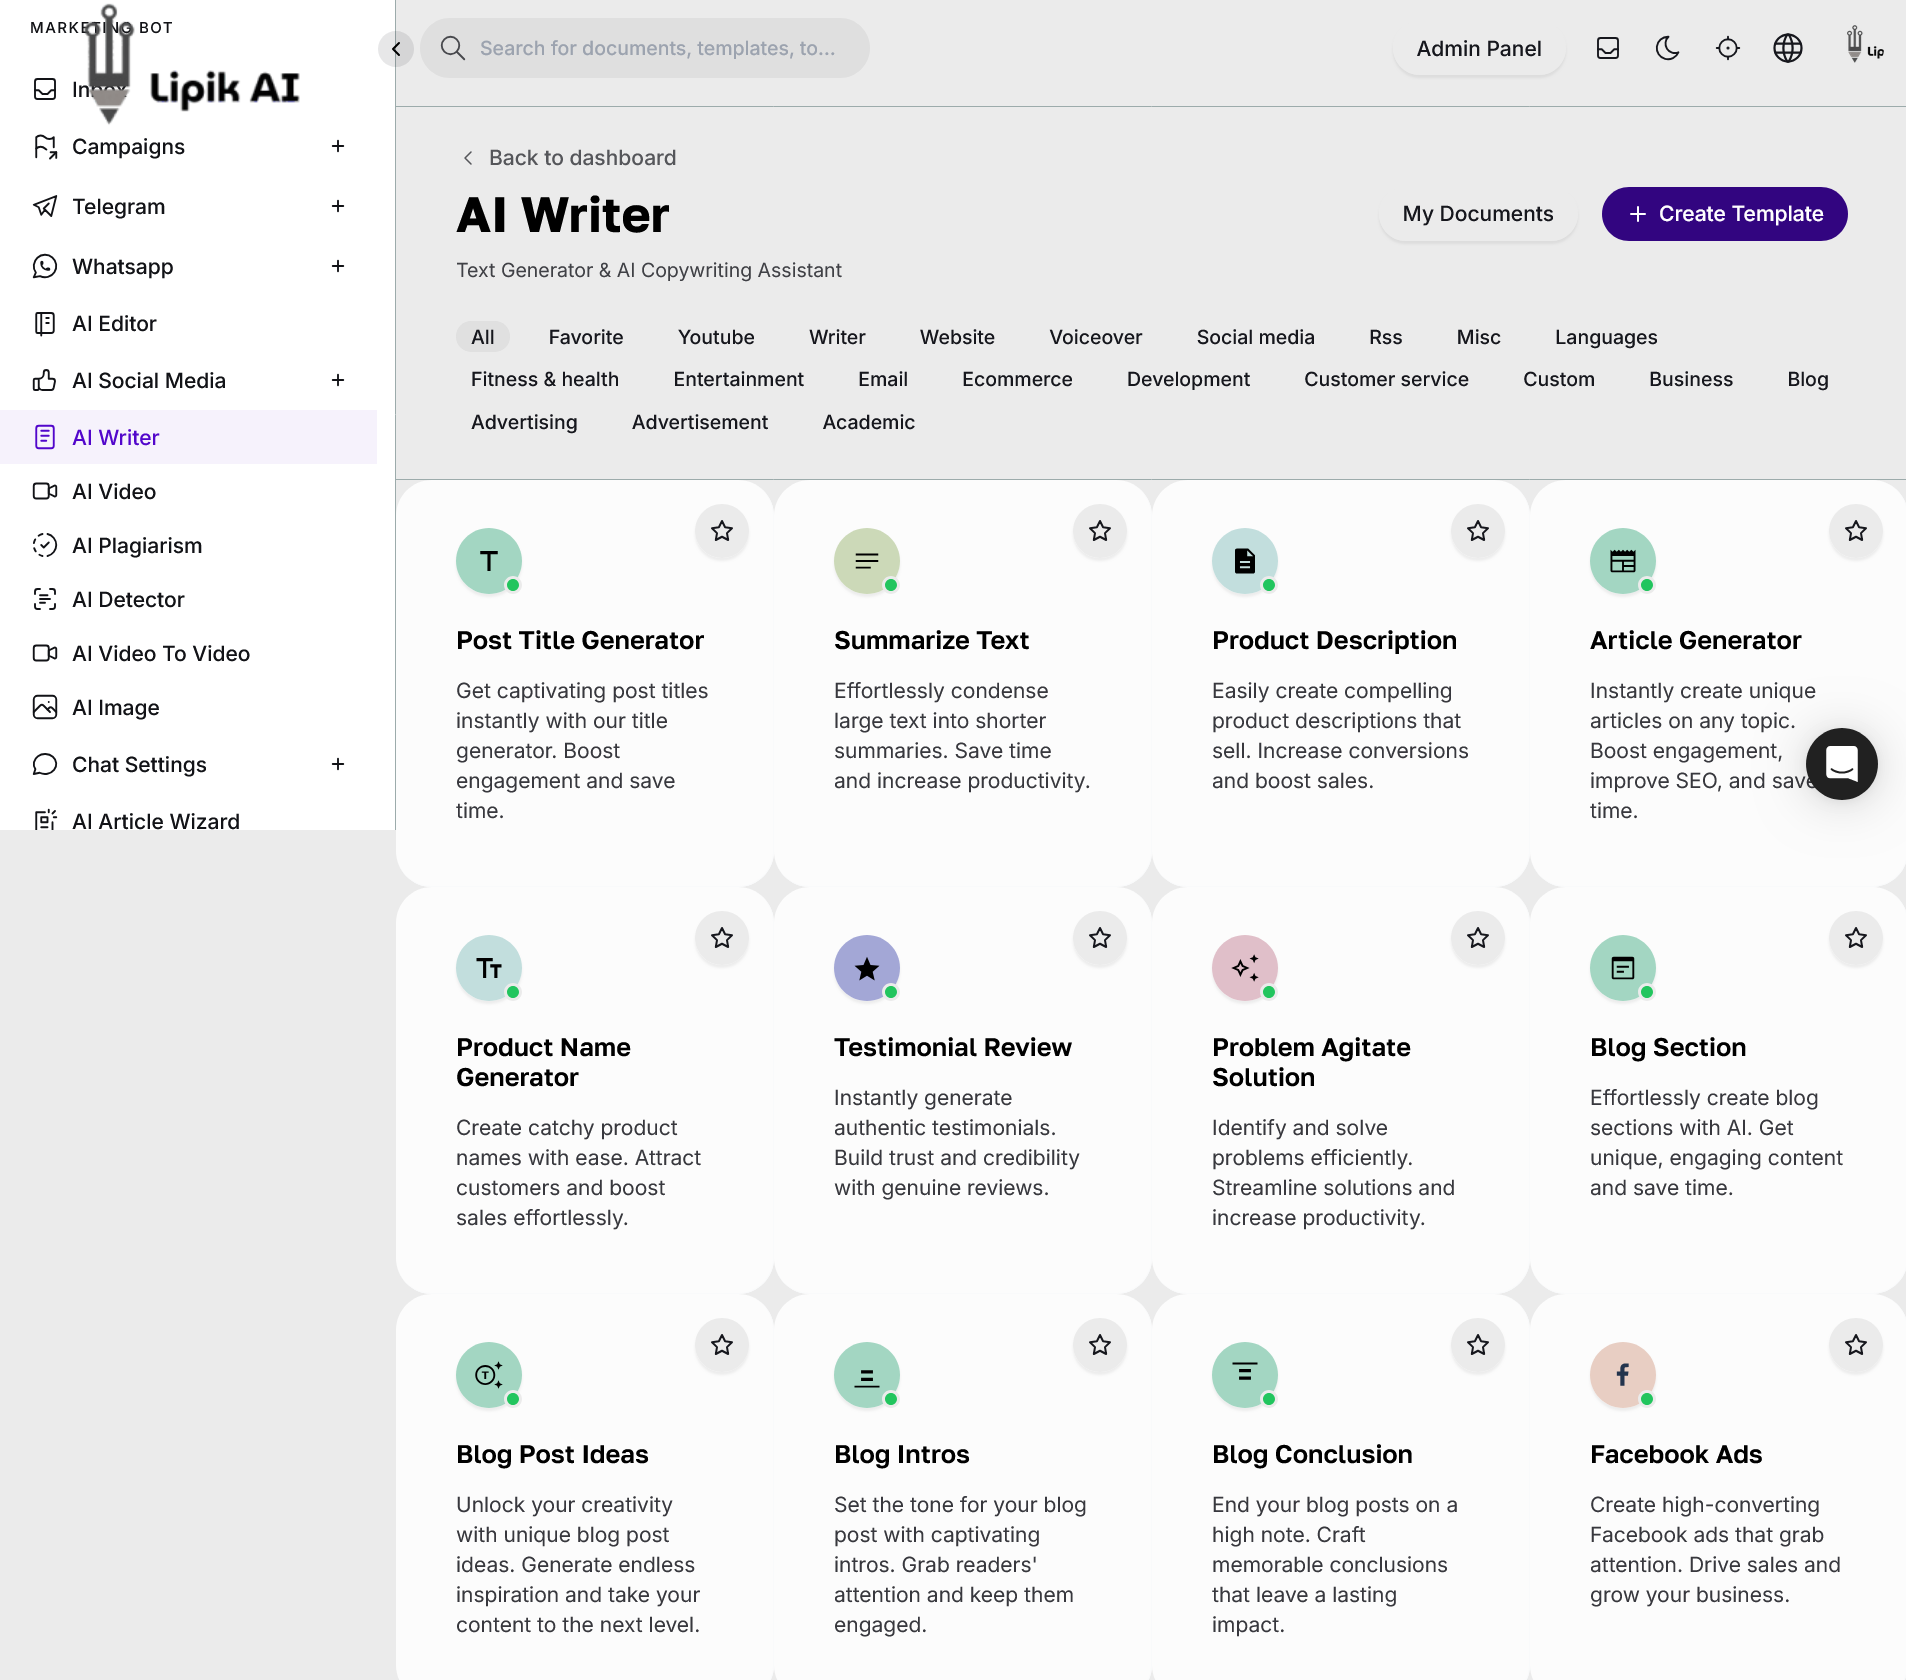1906x1680 pixels.
Task: Open the floating chat widget button
Action: 1841,764
